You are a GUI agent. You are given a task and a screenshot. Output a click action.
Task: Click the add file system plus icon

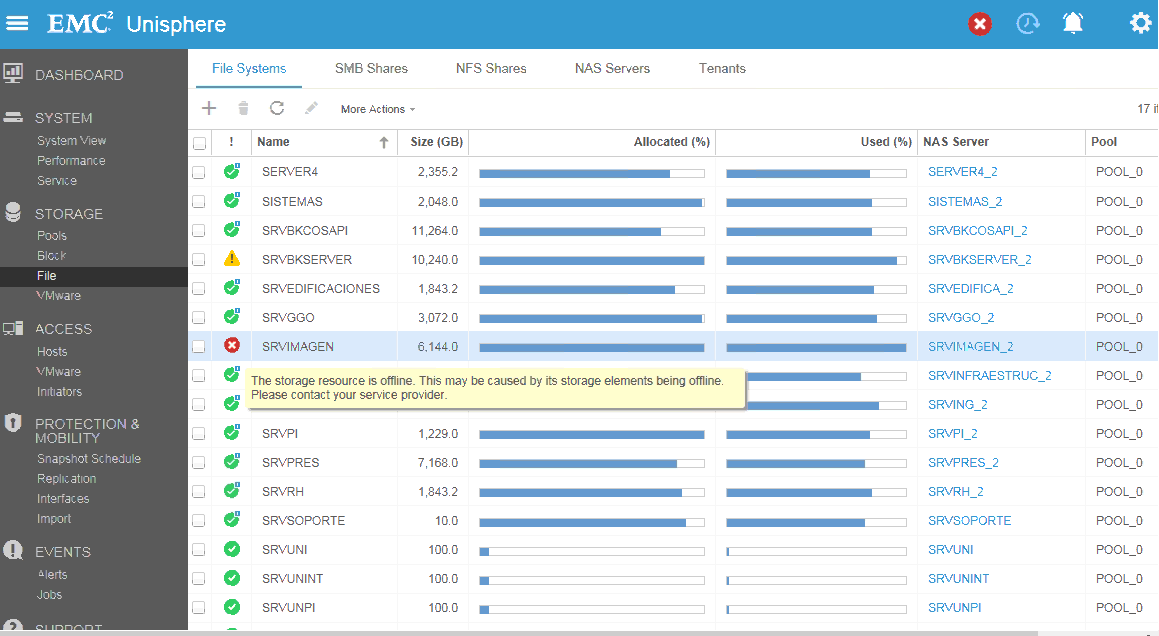click(209, 109)
